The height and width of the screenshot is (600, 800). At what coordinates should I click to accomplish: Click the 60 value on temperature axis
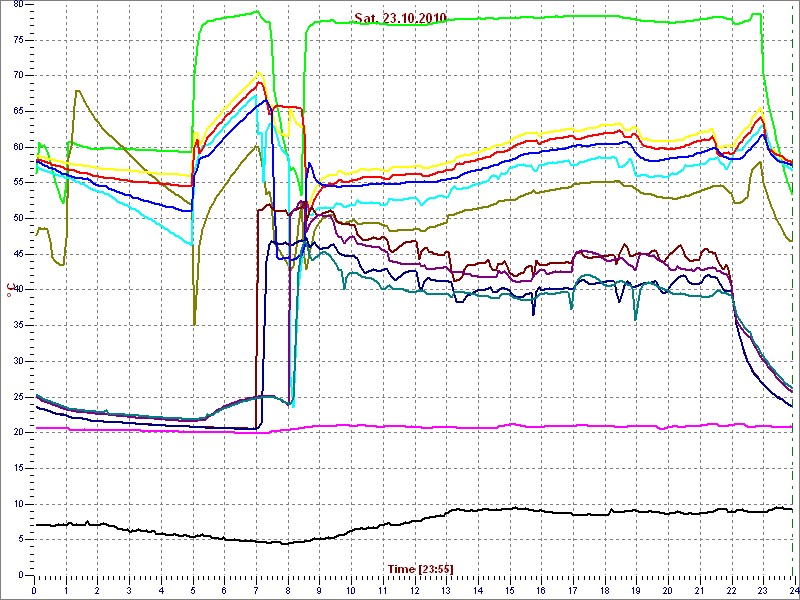18,147
